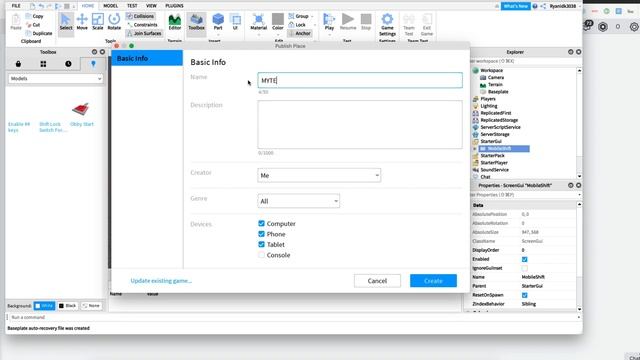
Task: Open the Material picker
Action: (258, 22)
